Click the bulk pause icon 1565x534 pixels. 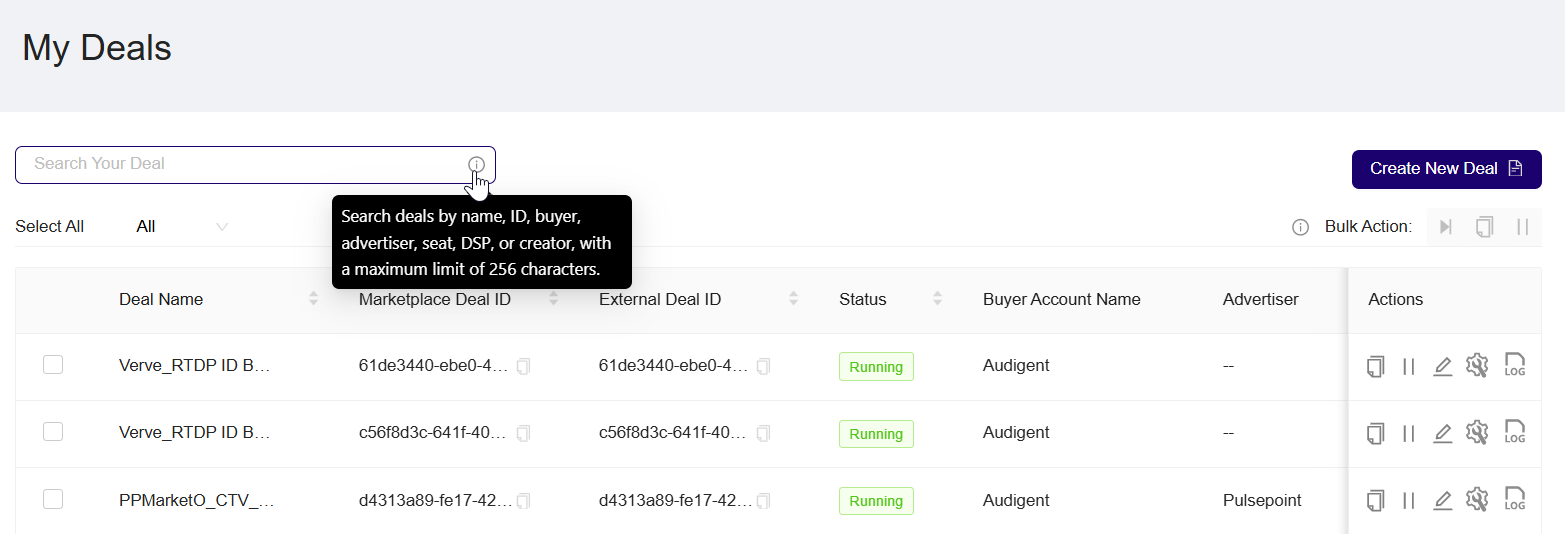pyautogui.click(x=1523, y=227)
